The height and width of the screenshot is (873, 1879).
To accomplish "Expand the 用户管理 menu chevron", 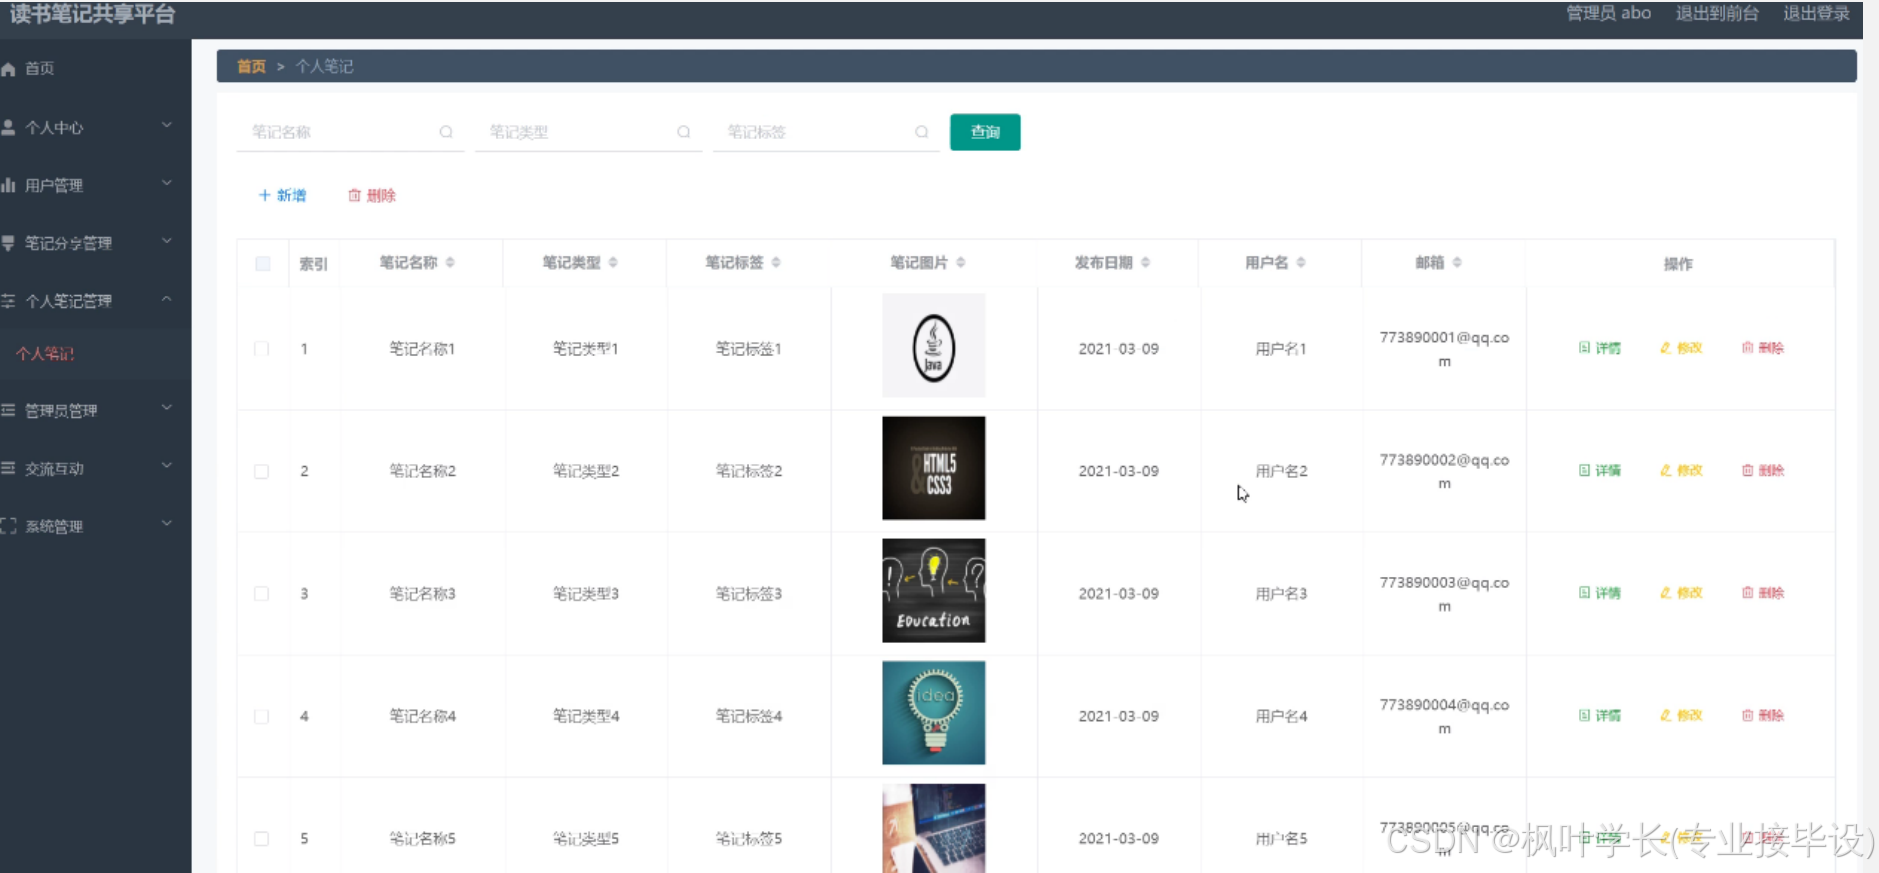I will (x=167, y=183).
